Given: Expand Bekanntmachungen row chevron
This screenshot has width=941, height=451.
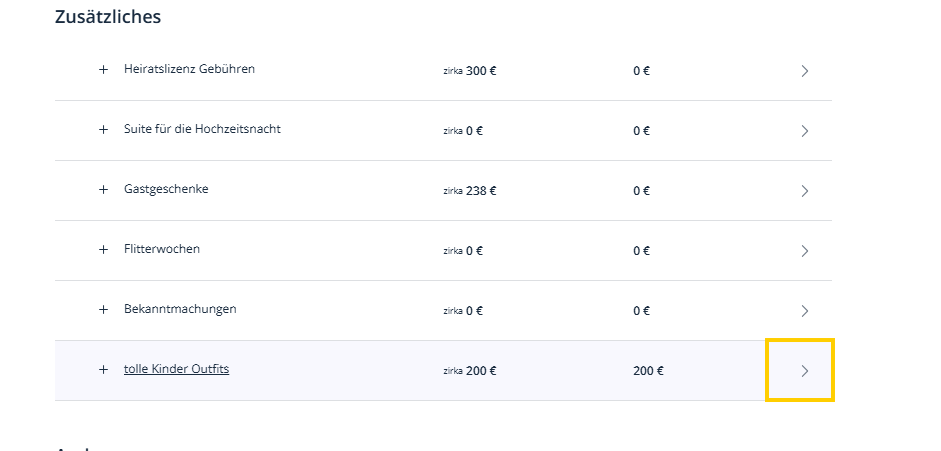Looking at the screenshot, I should pos(805,311).
